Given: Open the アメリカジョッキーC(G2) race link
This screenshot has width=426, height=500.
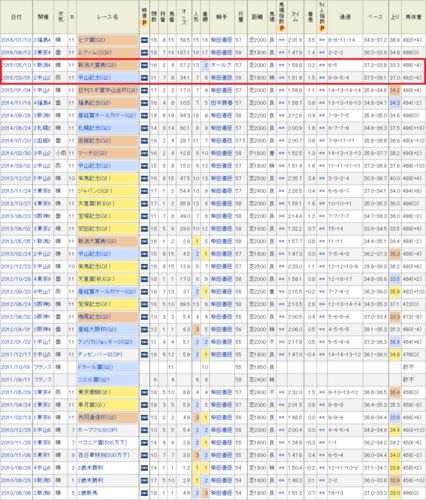Looking at the screenshot, I should click(105, 342).
